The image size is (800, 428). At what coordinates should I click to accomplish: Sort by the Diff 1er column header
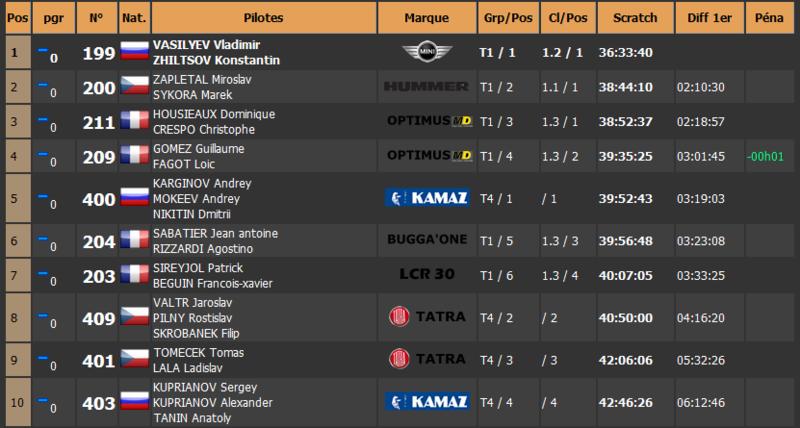point(709,18)
